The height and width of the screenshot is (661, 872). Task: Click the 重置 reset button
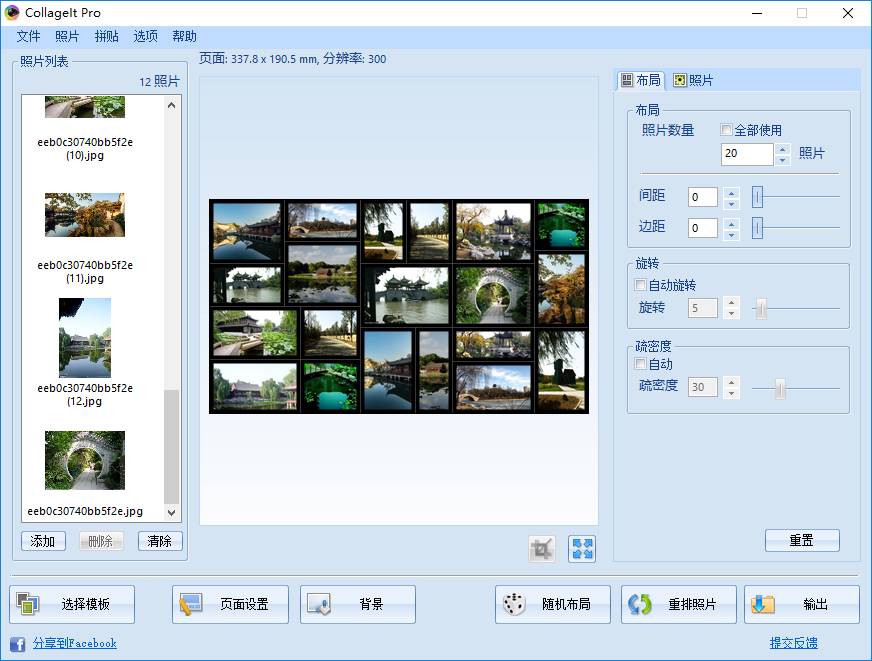[802, 540]
